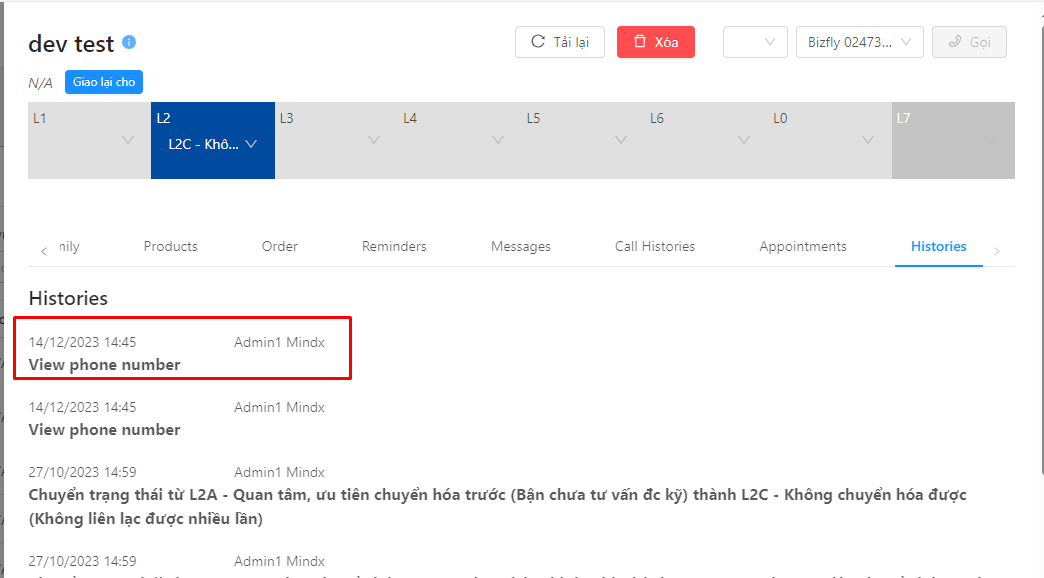Click the Giao lại cho button
1044x578 pixels.
pos(104,82)
